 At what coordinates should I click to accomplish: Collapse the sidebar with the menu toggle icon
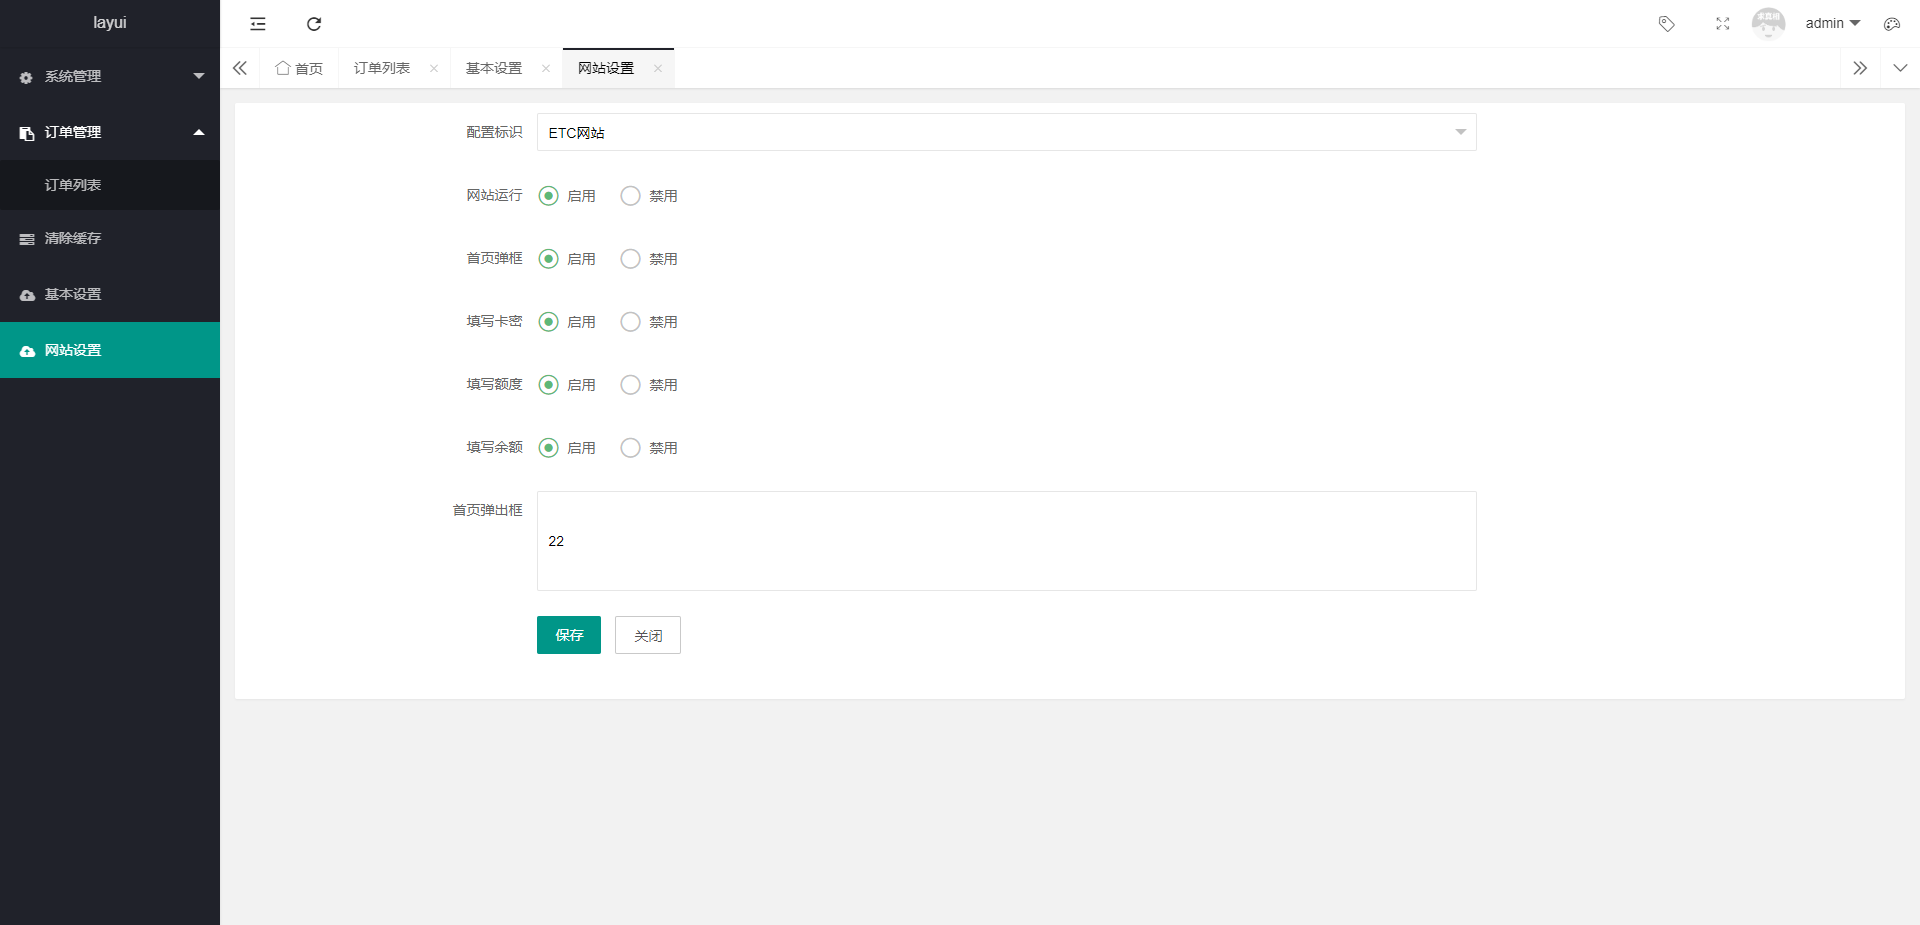click(258, 24)
